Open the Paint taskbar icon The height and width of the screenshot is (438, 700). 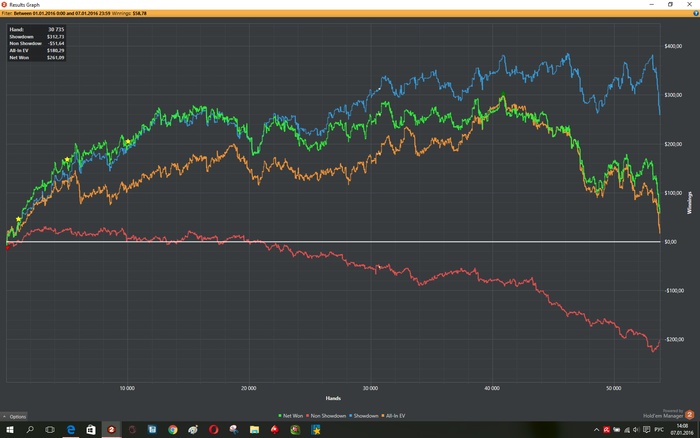[193, 430]
